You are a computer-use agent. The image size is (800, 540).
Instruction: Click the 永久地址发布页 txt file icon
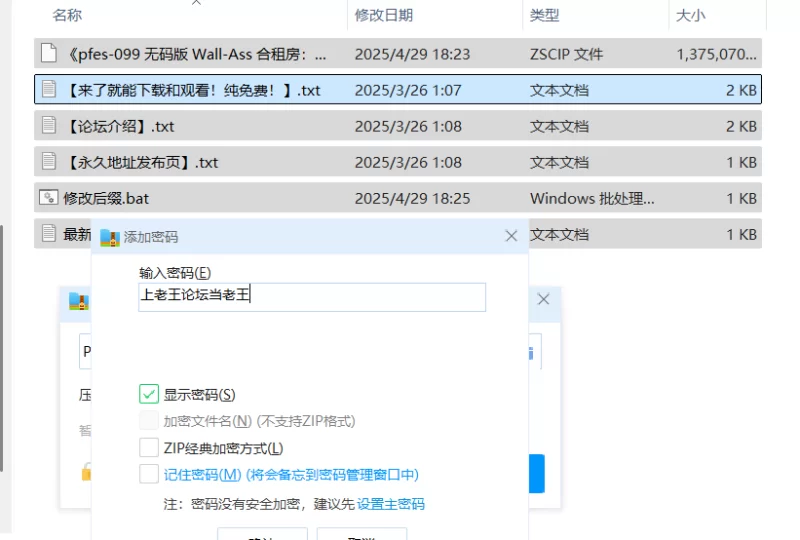point(48,161)
